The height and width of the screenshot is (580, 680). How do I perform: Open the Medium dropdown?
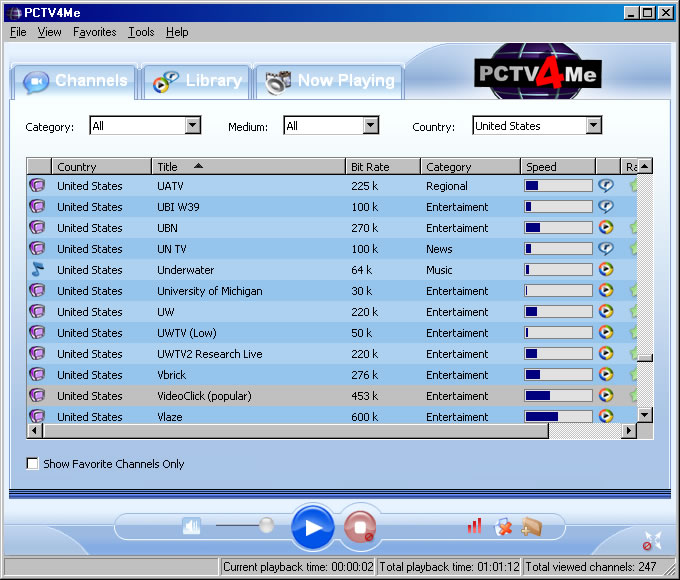coord(370,125)
